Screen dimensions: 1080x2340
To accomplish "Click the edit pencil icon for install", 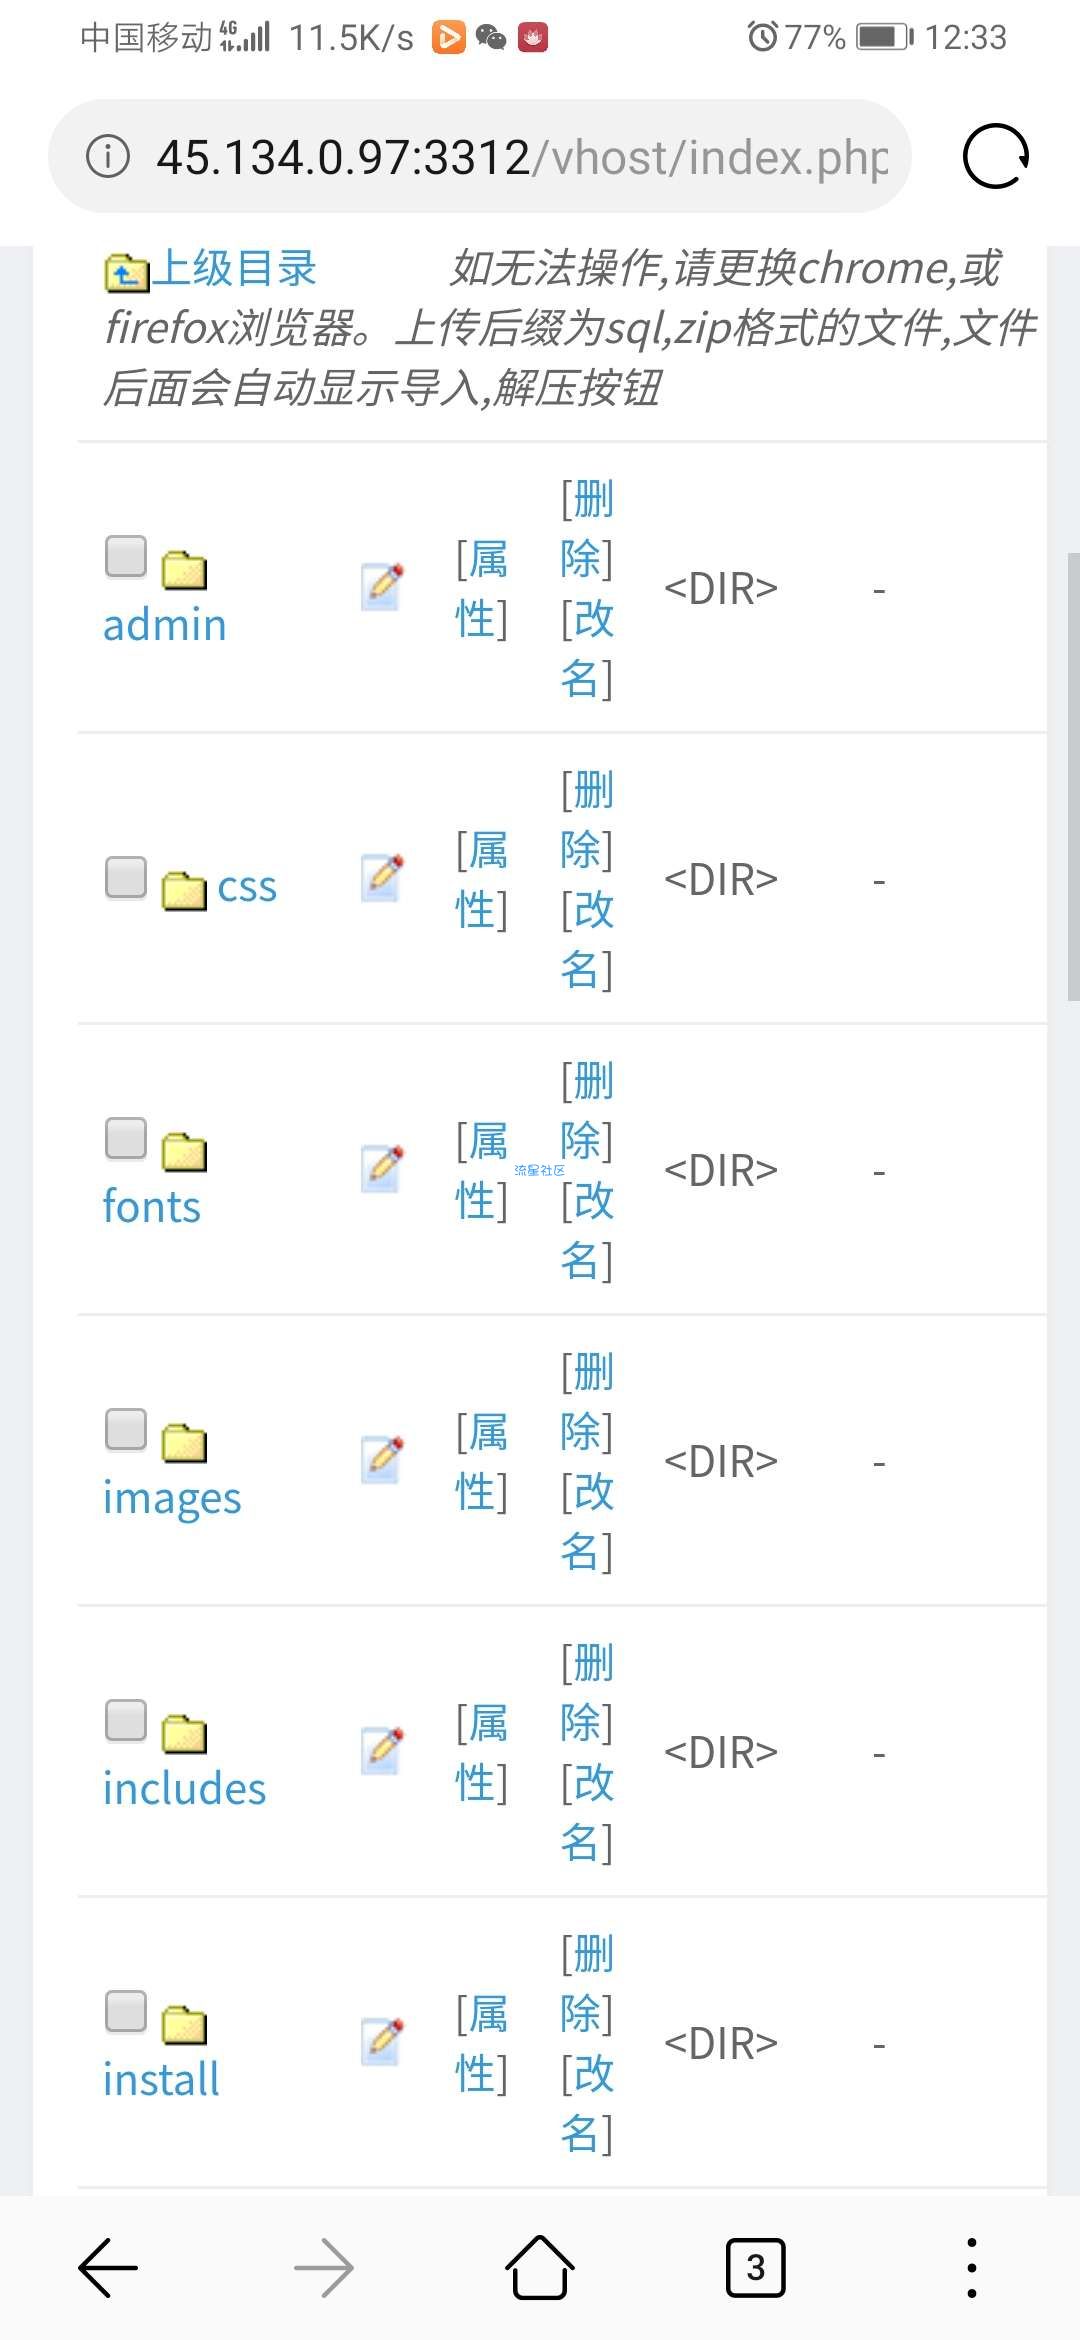I will pyautogui.click(x=382, y=2042).
